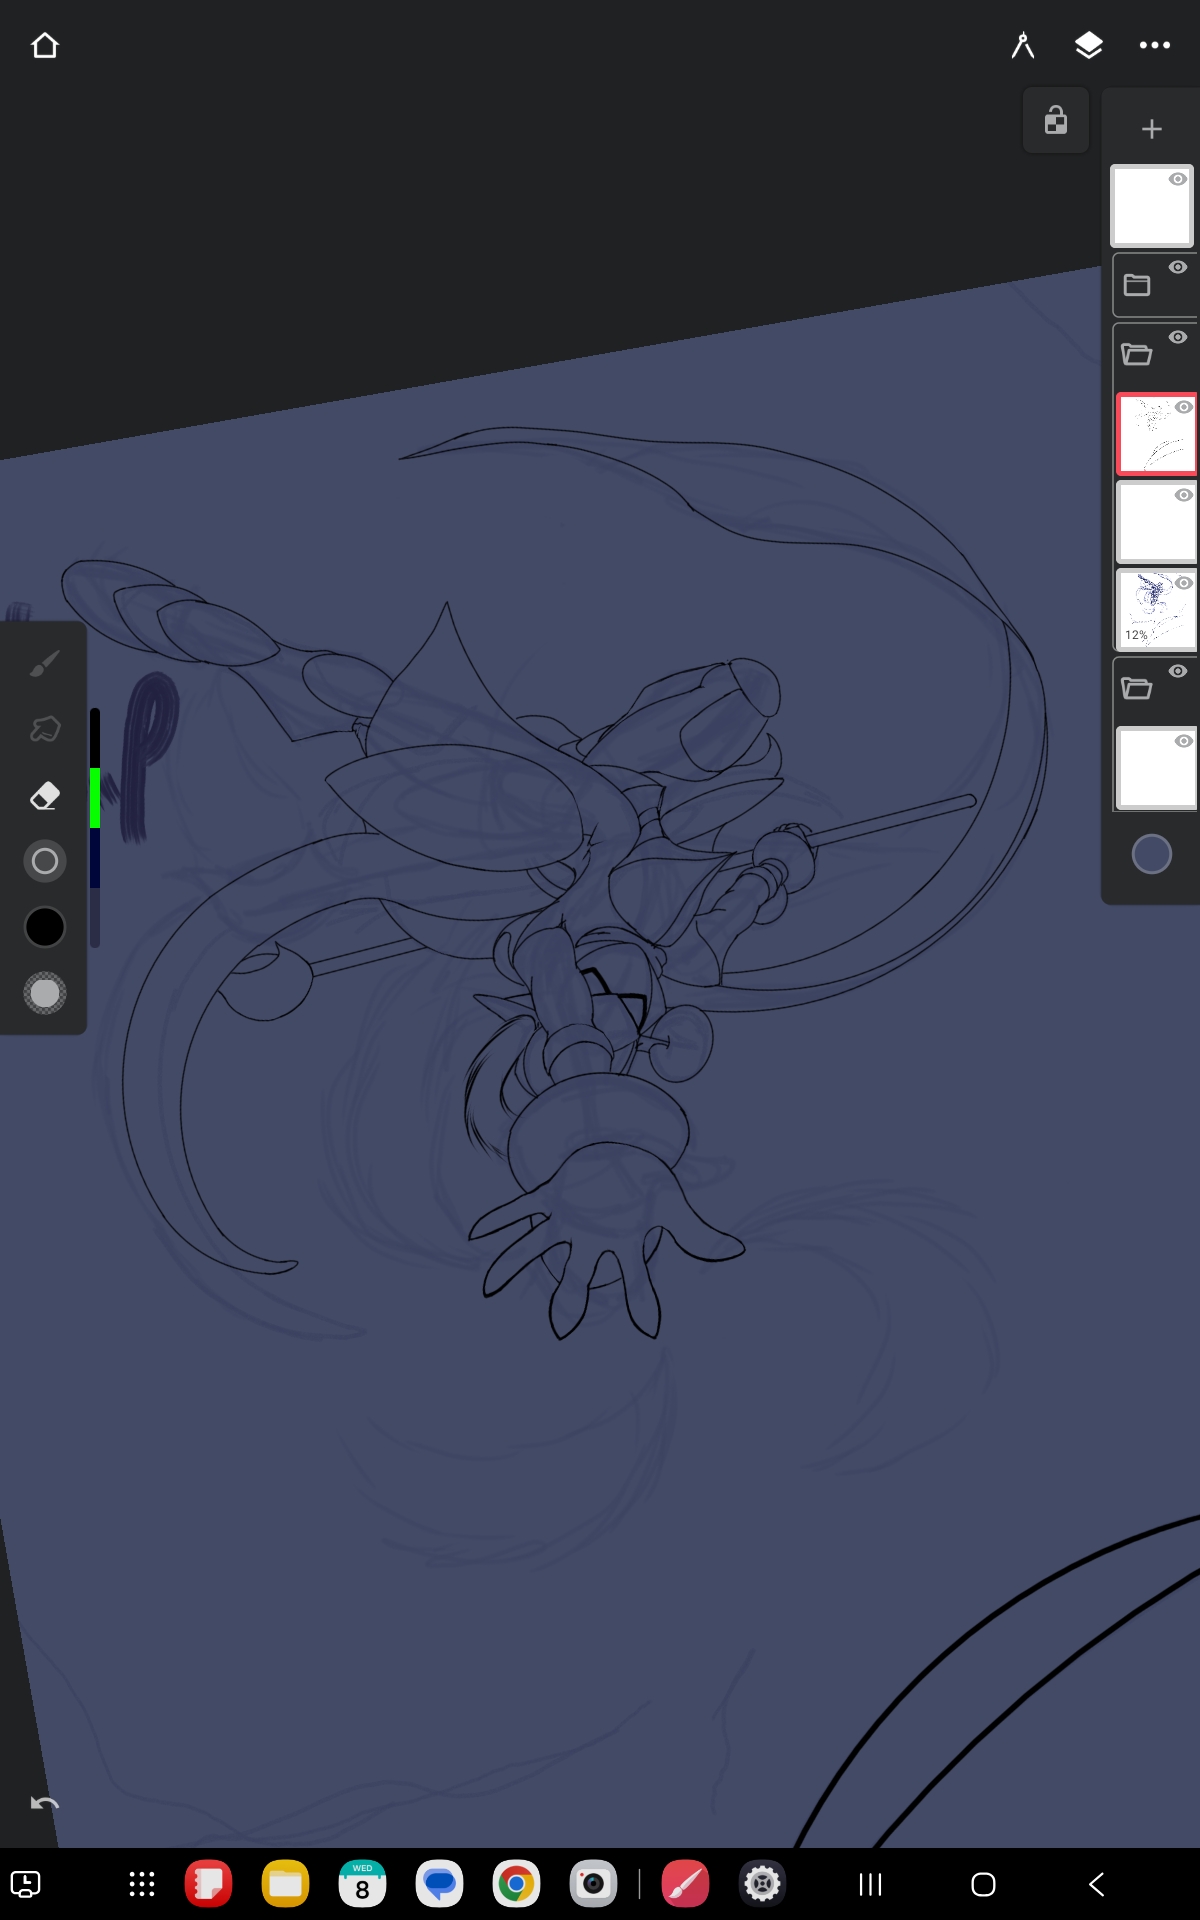Screen dimensions: 1200x1920
Task: Open the three-dot more options menu
Action: pyautogui.click(x=1154, y=46)
